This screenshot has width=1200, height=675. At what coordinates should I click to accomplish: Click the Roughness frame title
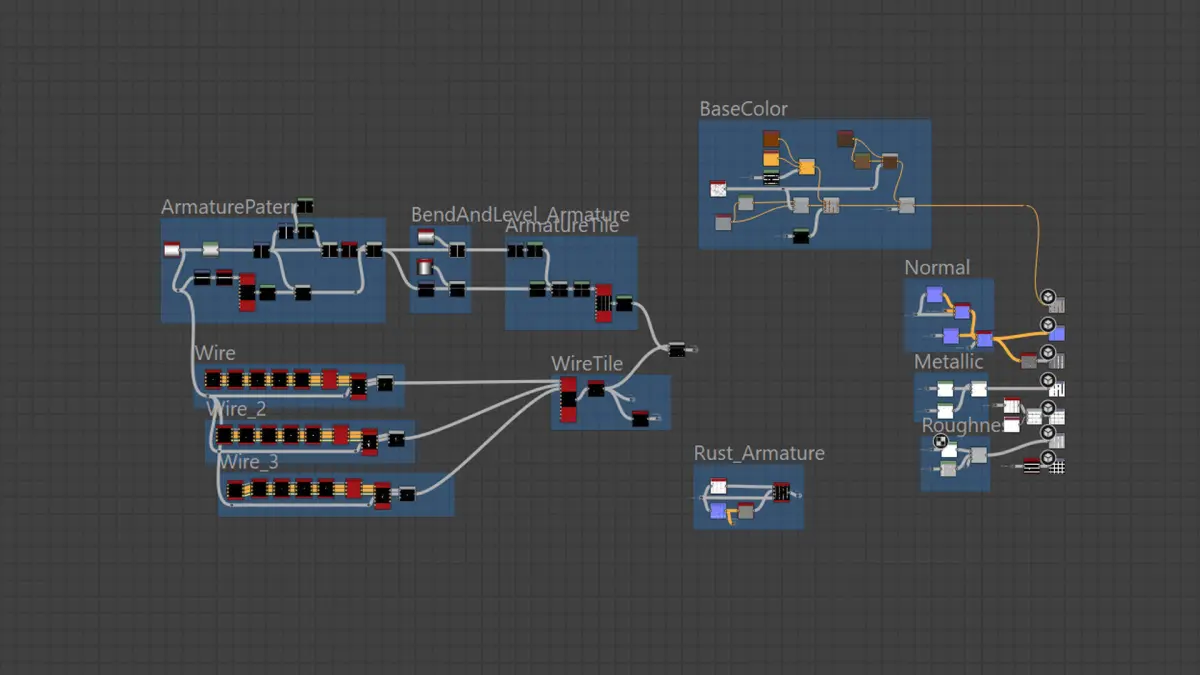(x=962, y=426)
